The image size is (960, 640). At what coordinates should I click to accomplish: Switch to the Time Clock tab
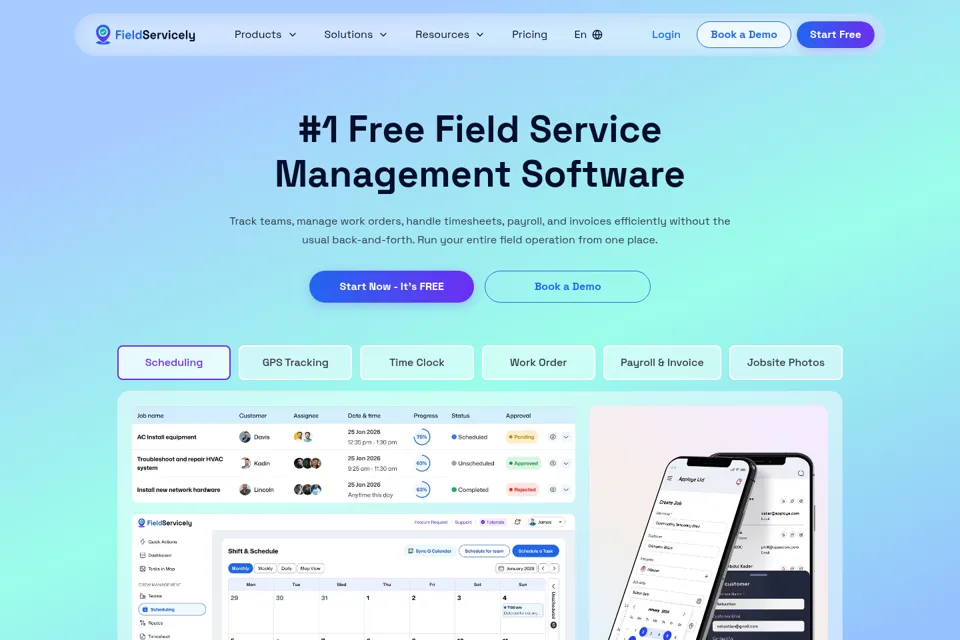(x=417, y=363)
